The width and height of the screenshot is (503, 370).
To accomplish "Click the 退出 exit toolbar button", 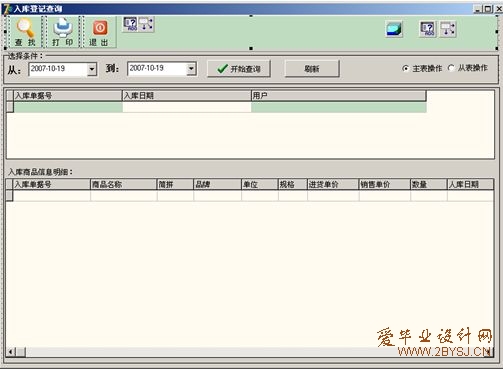I will click(99, 32).
